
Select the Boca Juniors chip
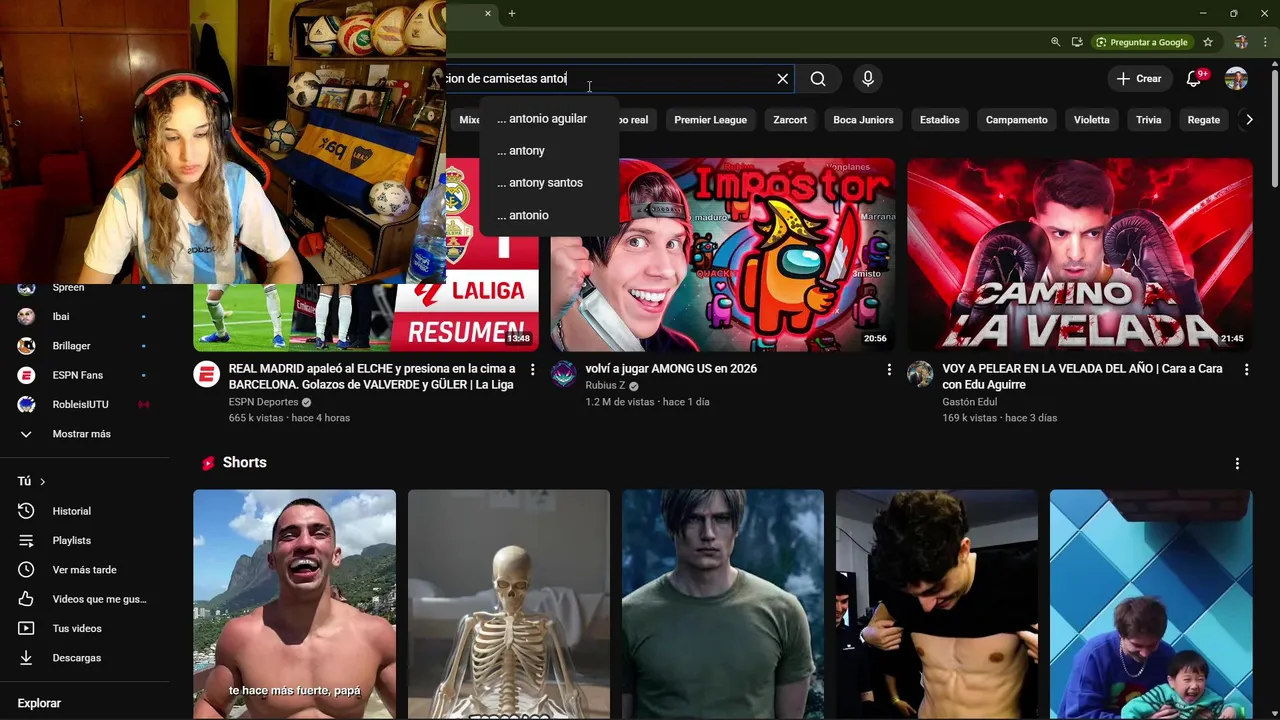pos(863,120)
